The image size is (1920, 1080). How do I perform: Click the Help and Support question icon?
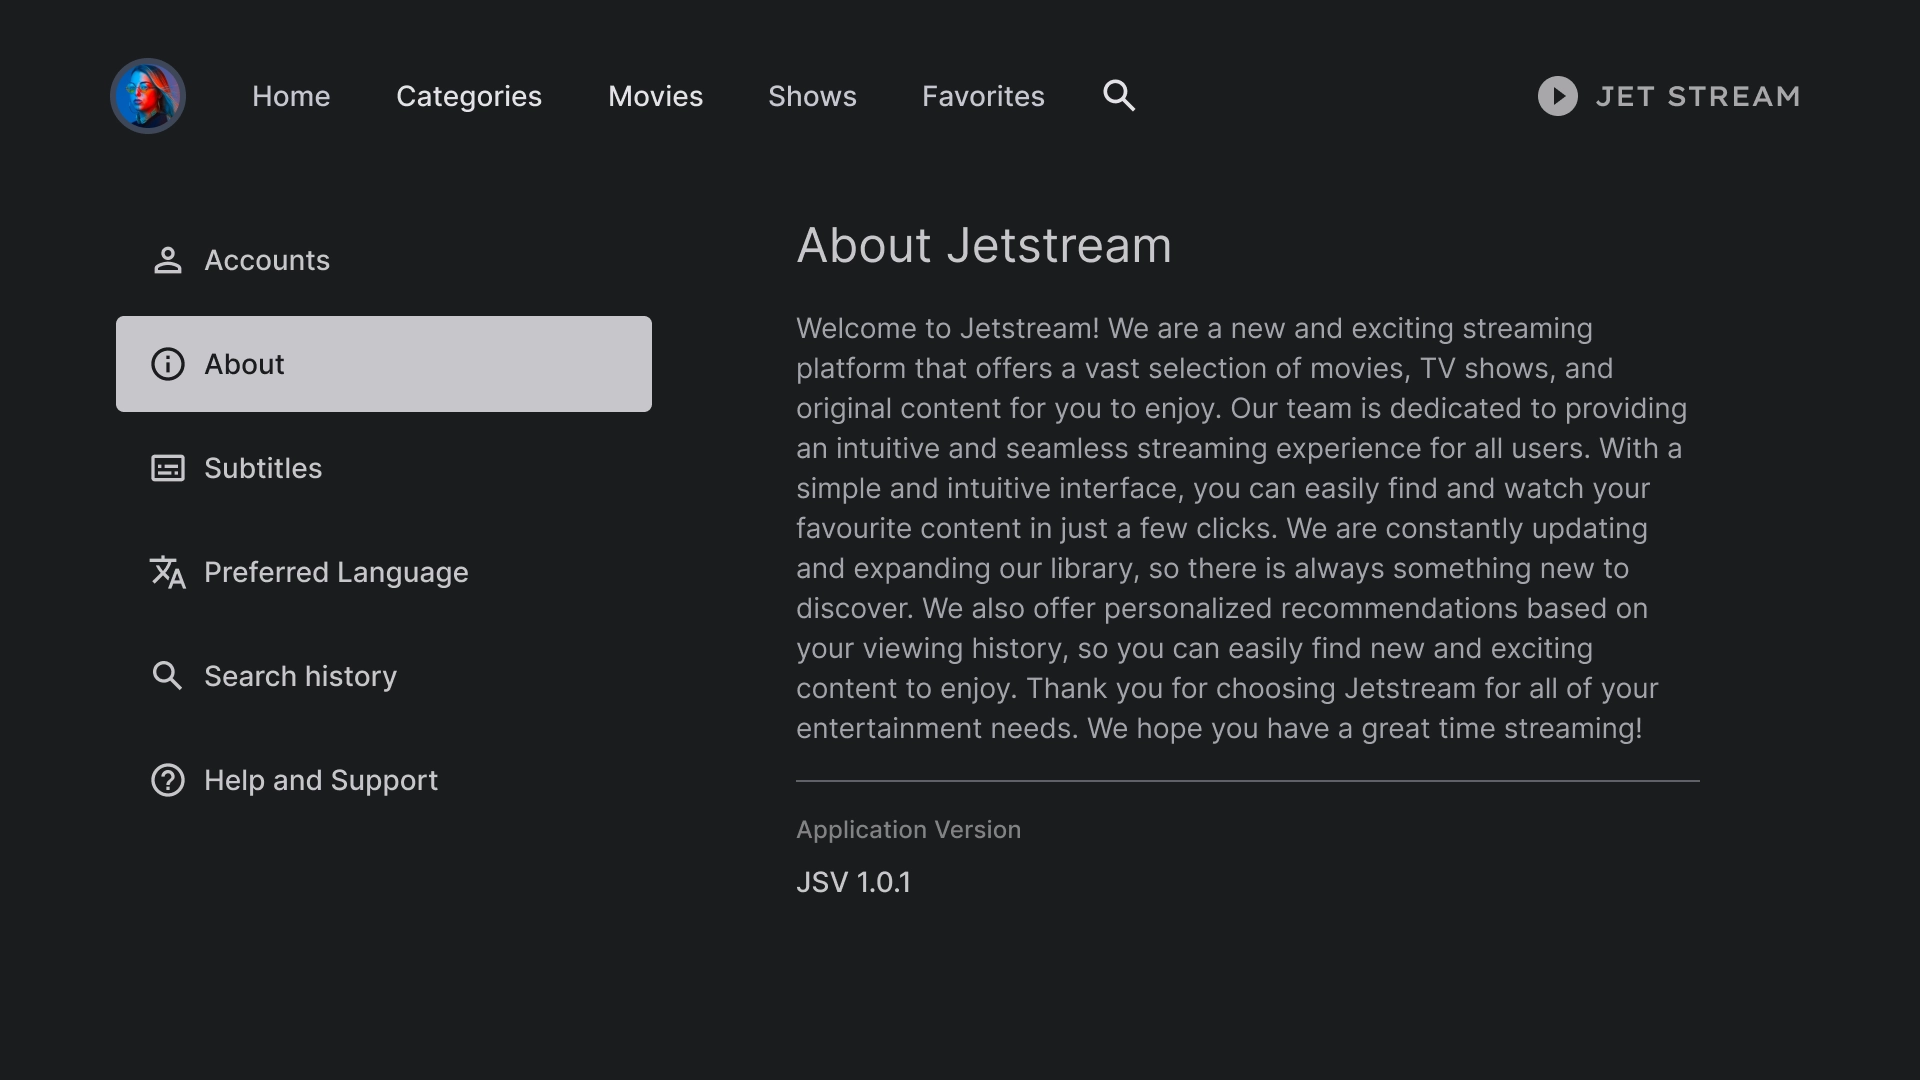(x=168, y=780)
